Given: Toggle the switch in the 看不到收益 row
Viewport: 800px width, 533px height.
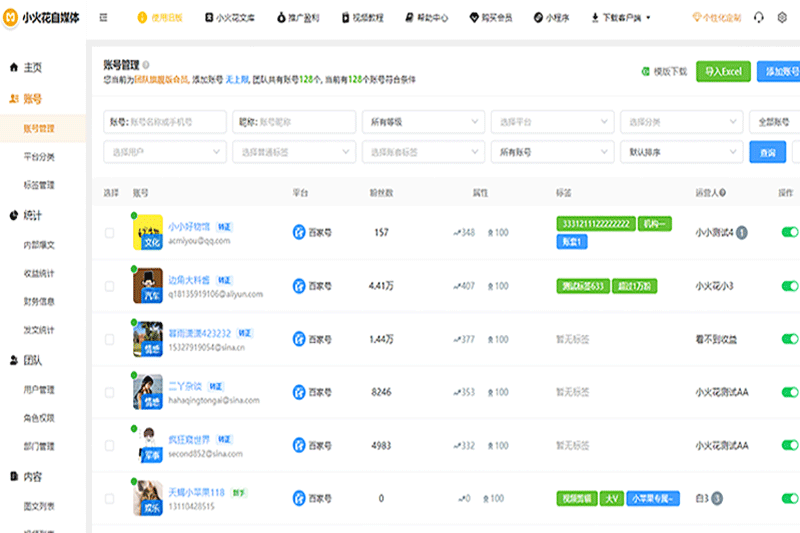Looking at the screenshot, I should coord(790,339).
